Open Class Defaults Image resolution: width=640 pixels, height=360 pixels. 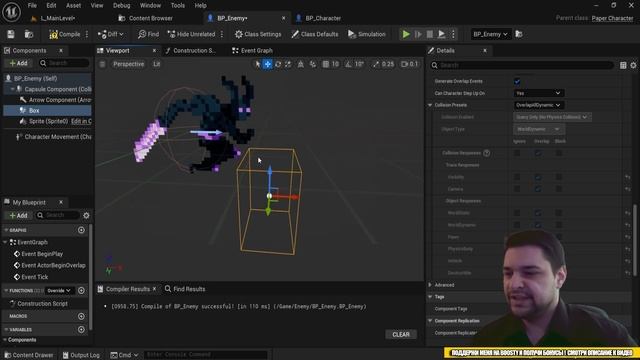pos(314,34)
